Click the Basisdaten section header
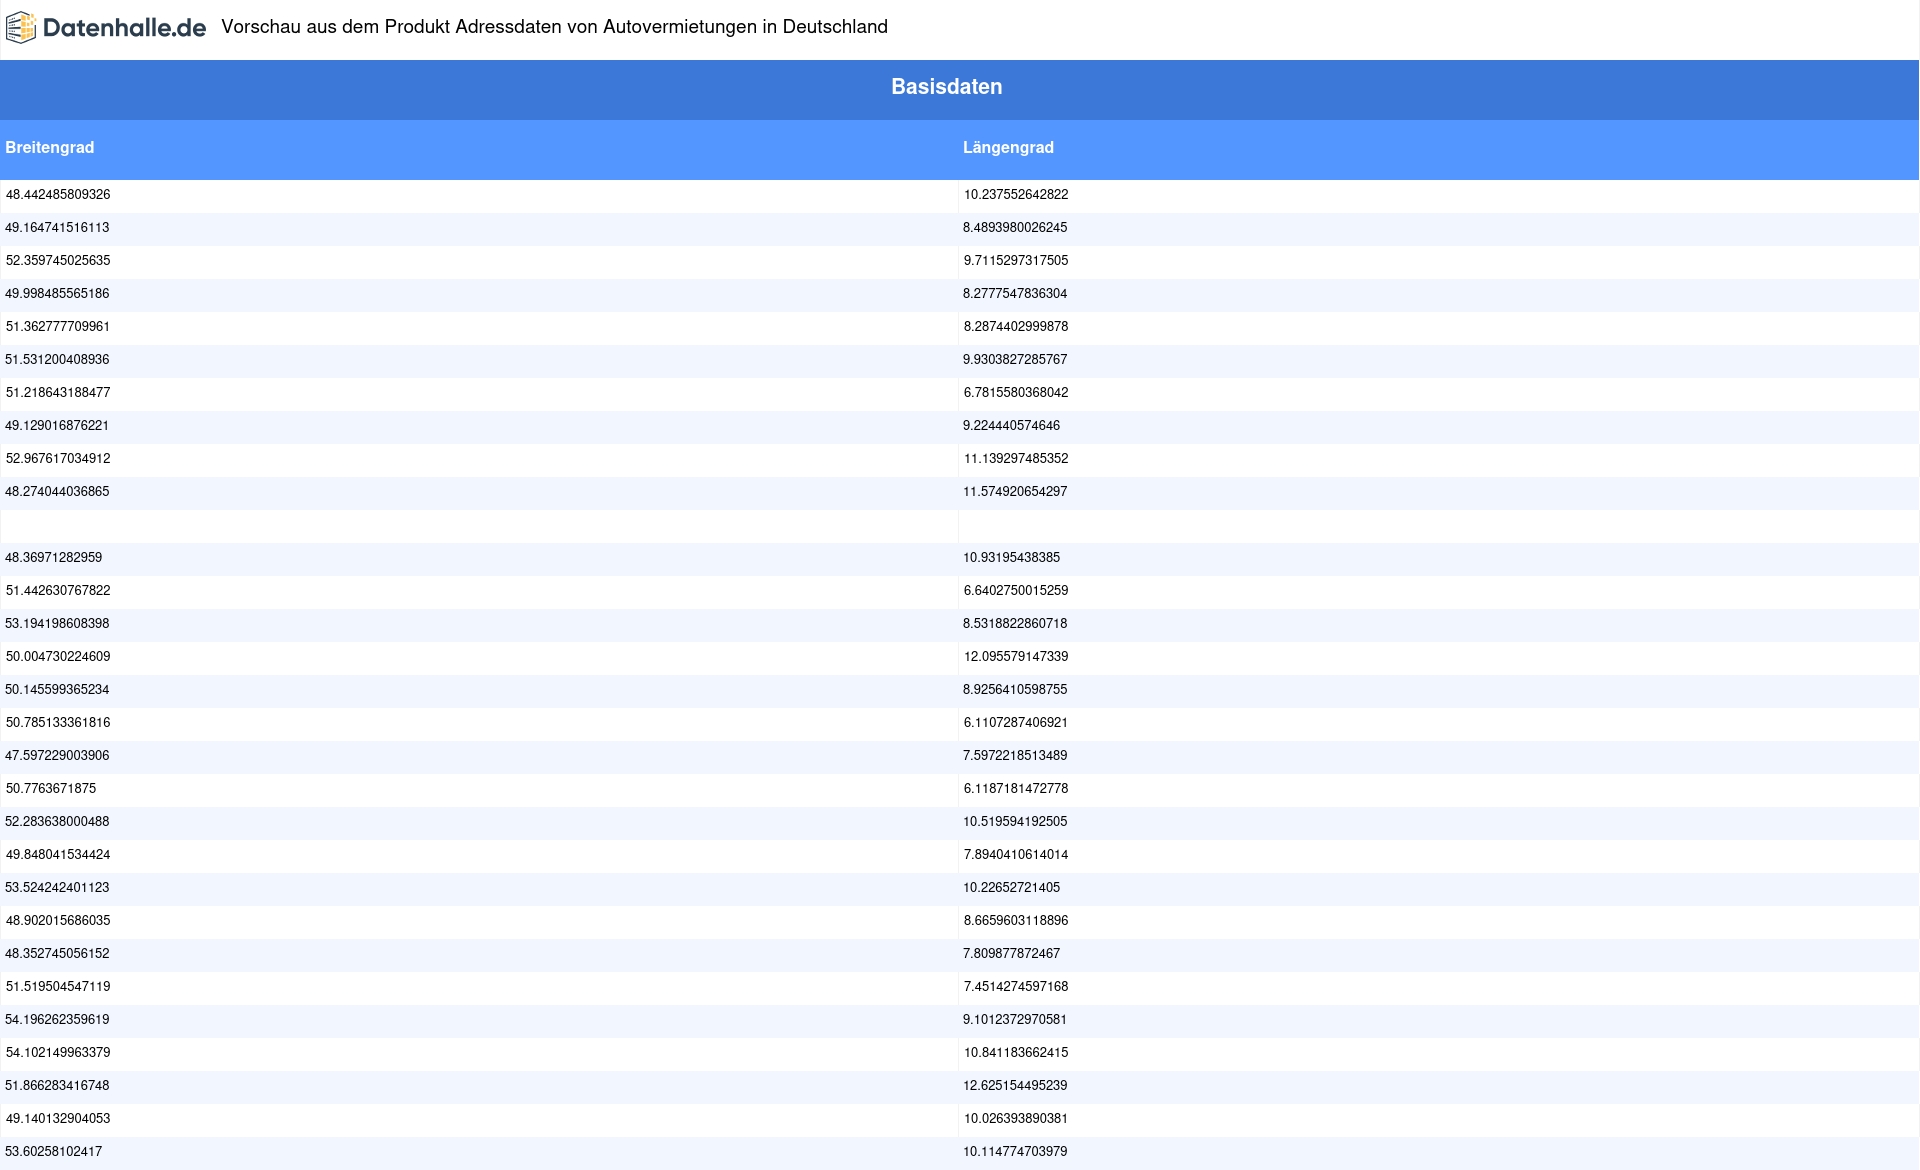 pyautogui.click(x=946, y=87)
